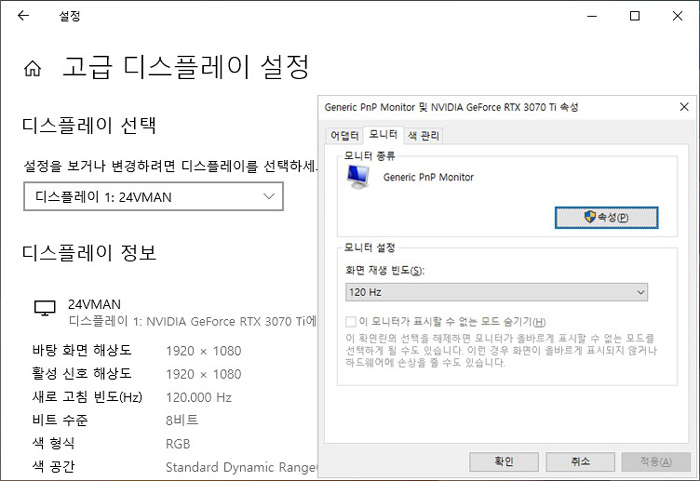Expand the 화면 재생 빈도 120 Hz dropdown
The height and width of the screenshot is (481, 700).
click(495, 292)
